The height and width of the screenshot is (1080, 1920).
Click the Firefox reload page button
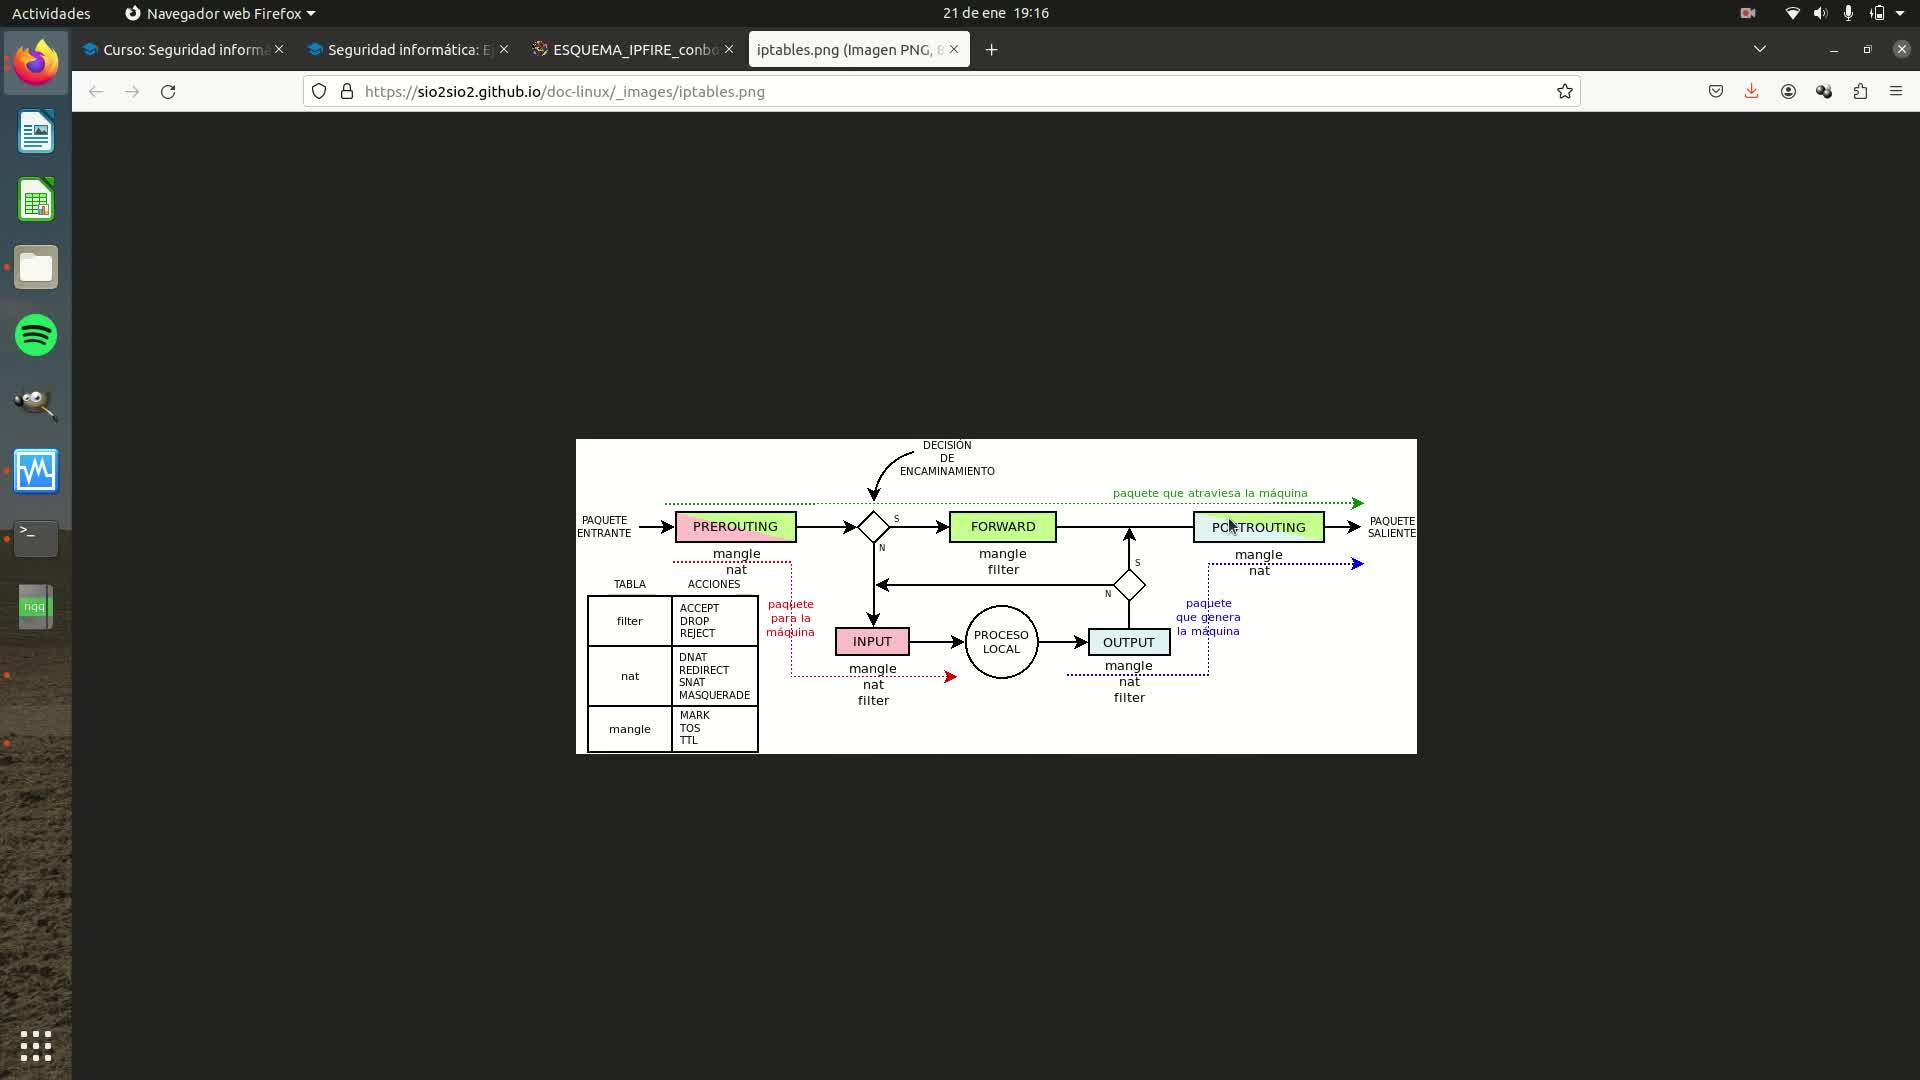pos(168,91)
